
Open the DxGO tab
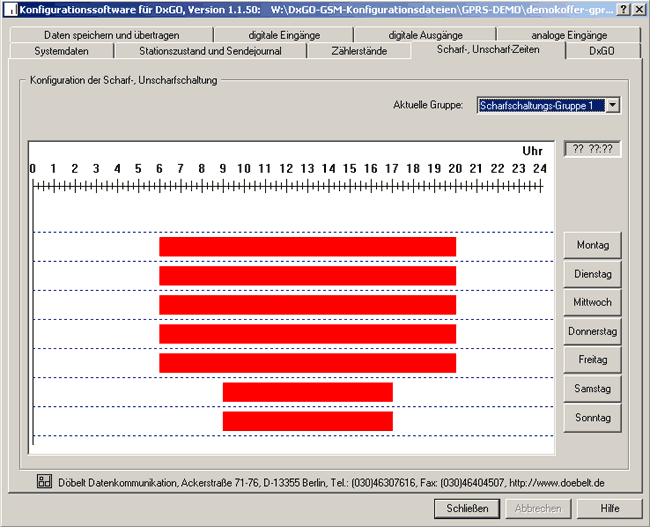pos(601,51)
